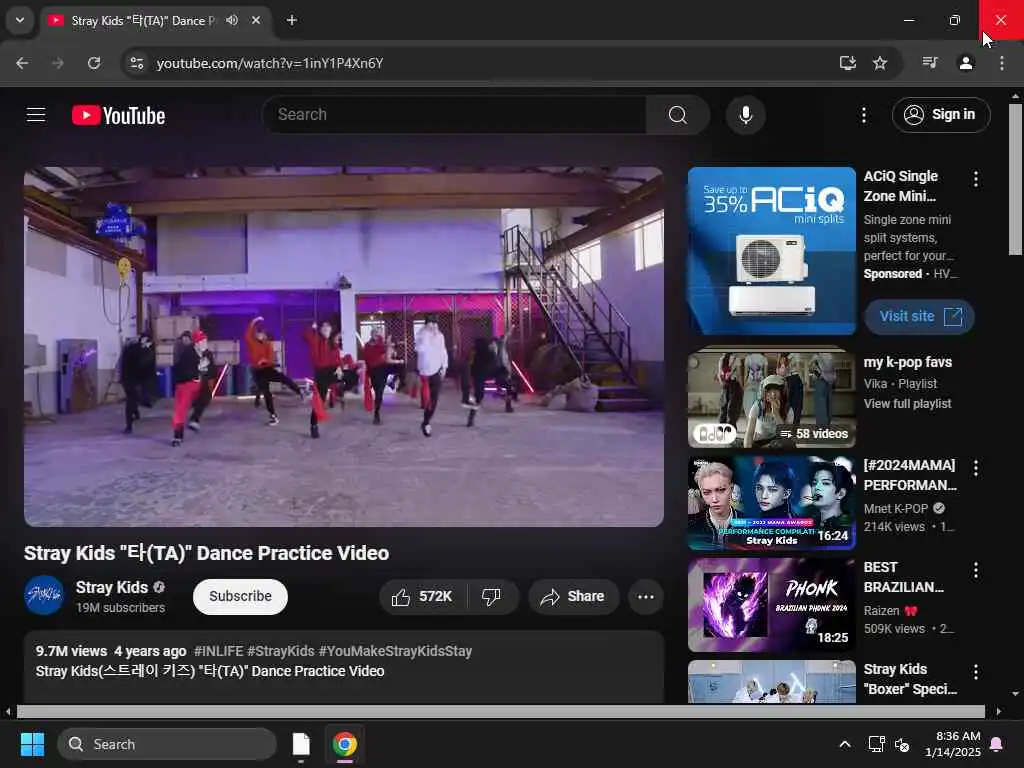Go to YouTube home via logo
This screenshot has height=768, width=1024.
(x=118, y=116)
